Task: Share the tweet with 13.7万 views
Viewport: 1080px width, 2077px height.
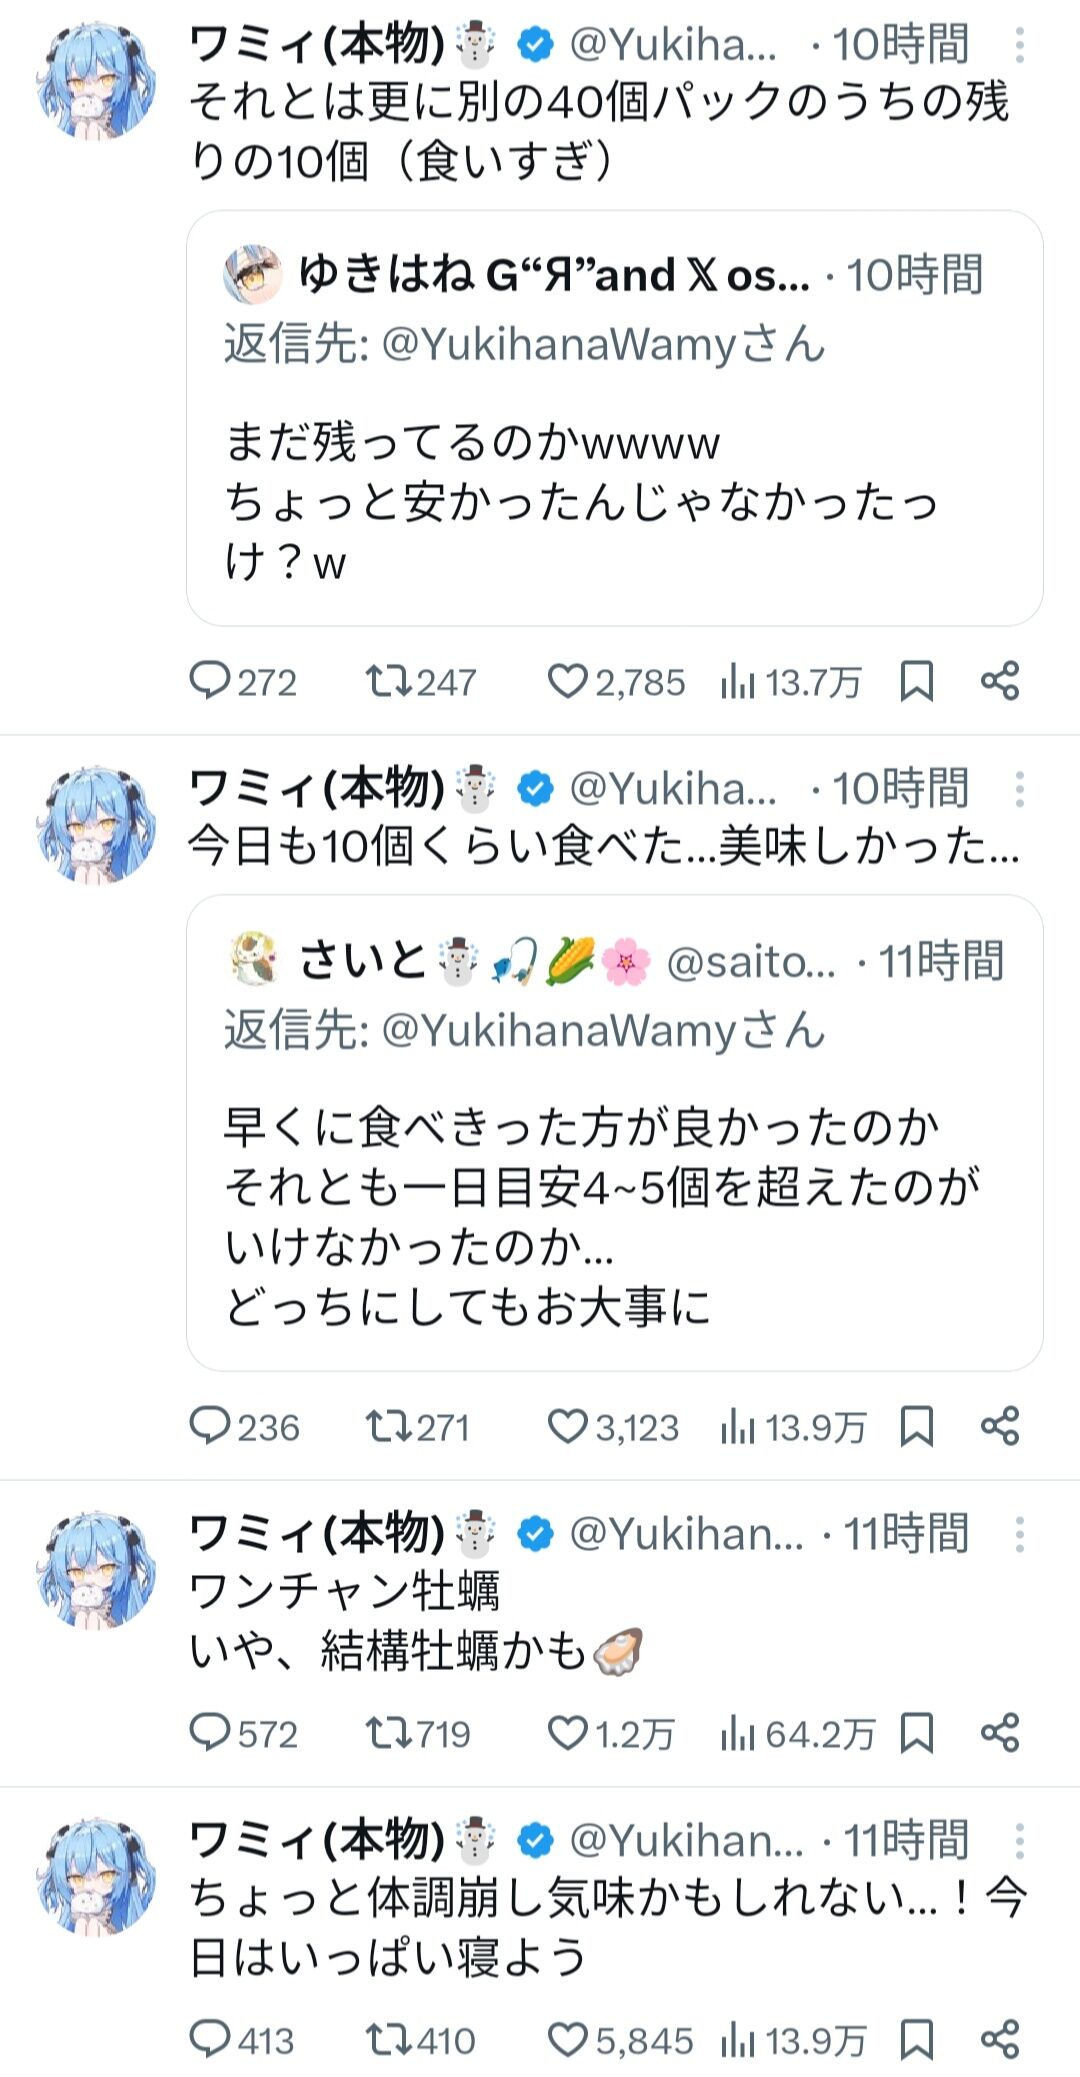Action: [x=1000, y=682]
